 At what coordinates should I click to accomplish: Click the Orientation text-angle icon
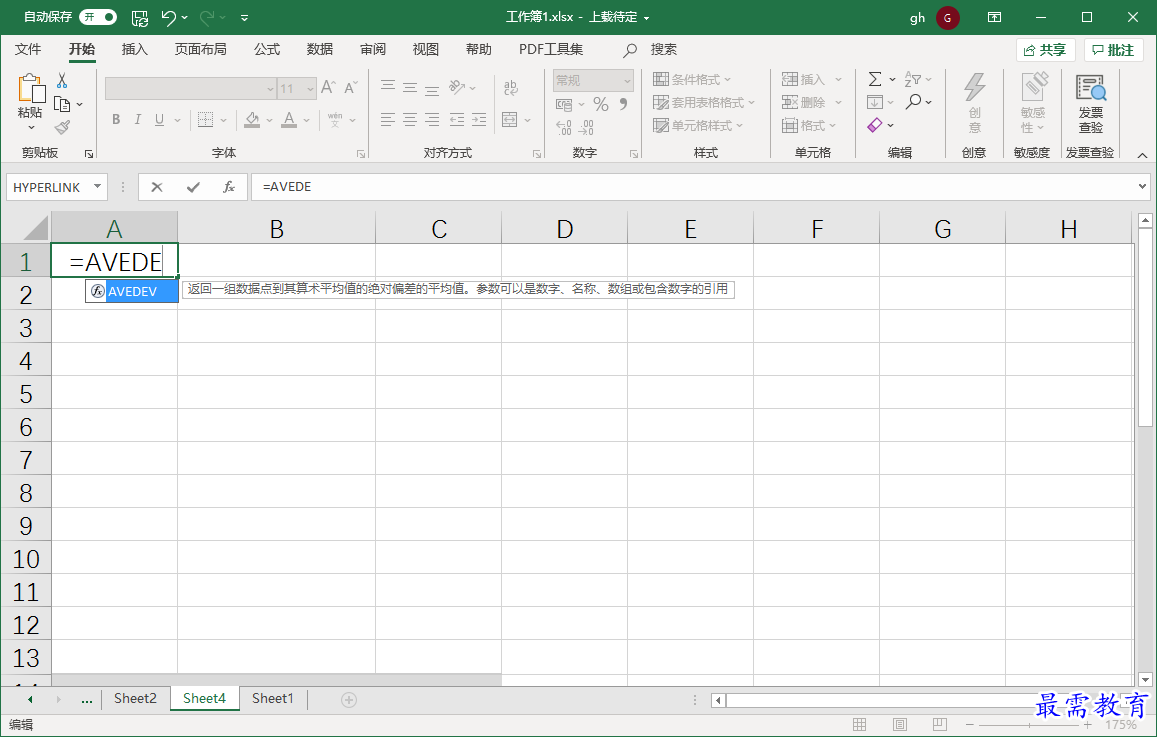[x=457, y=87]
